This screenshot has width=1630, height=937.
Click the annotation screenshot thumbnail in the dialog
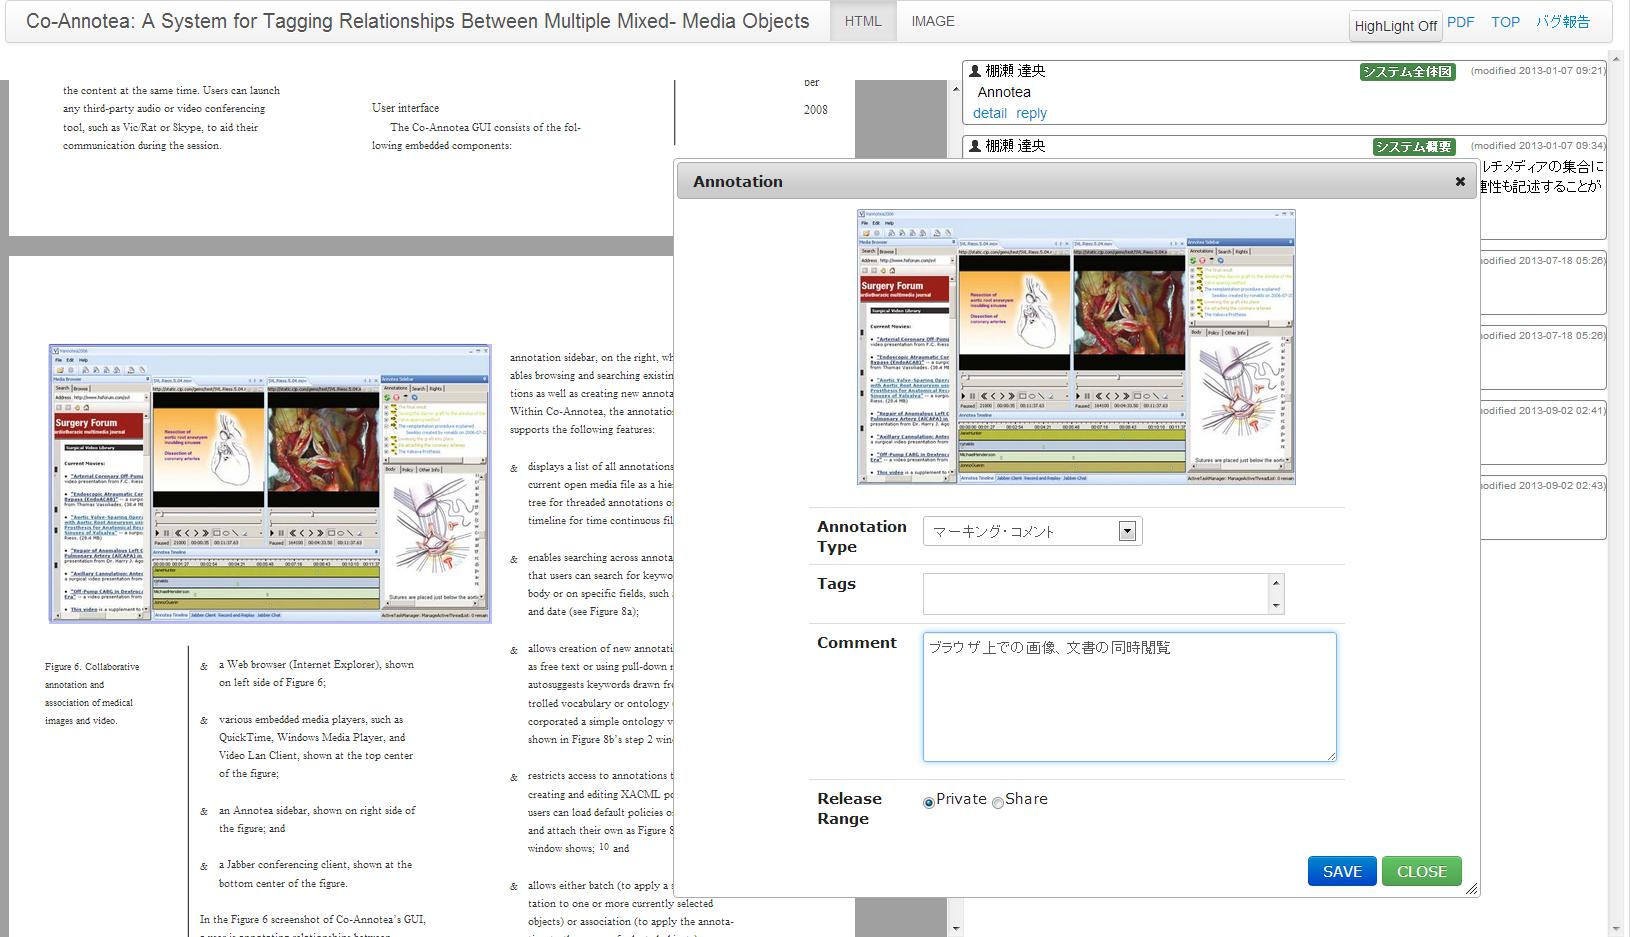pyautogui.click(x=1076, y=347)
